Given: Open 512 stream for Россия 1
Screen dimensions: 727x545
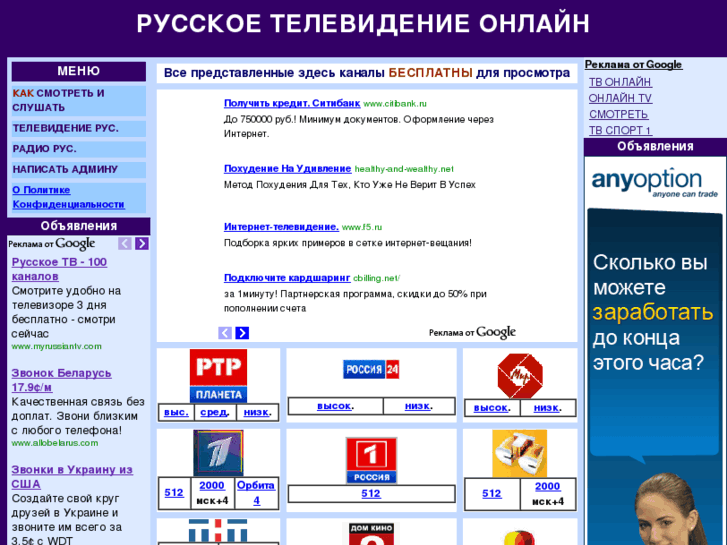Looking at the screenshot, I should (x=371, y=494).
